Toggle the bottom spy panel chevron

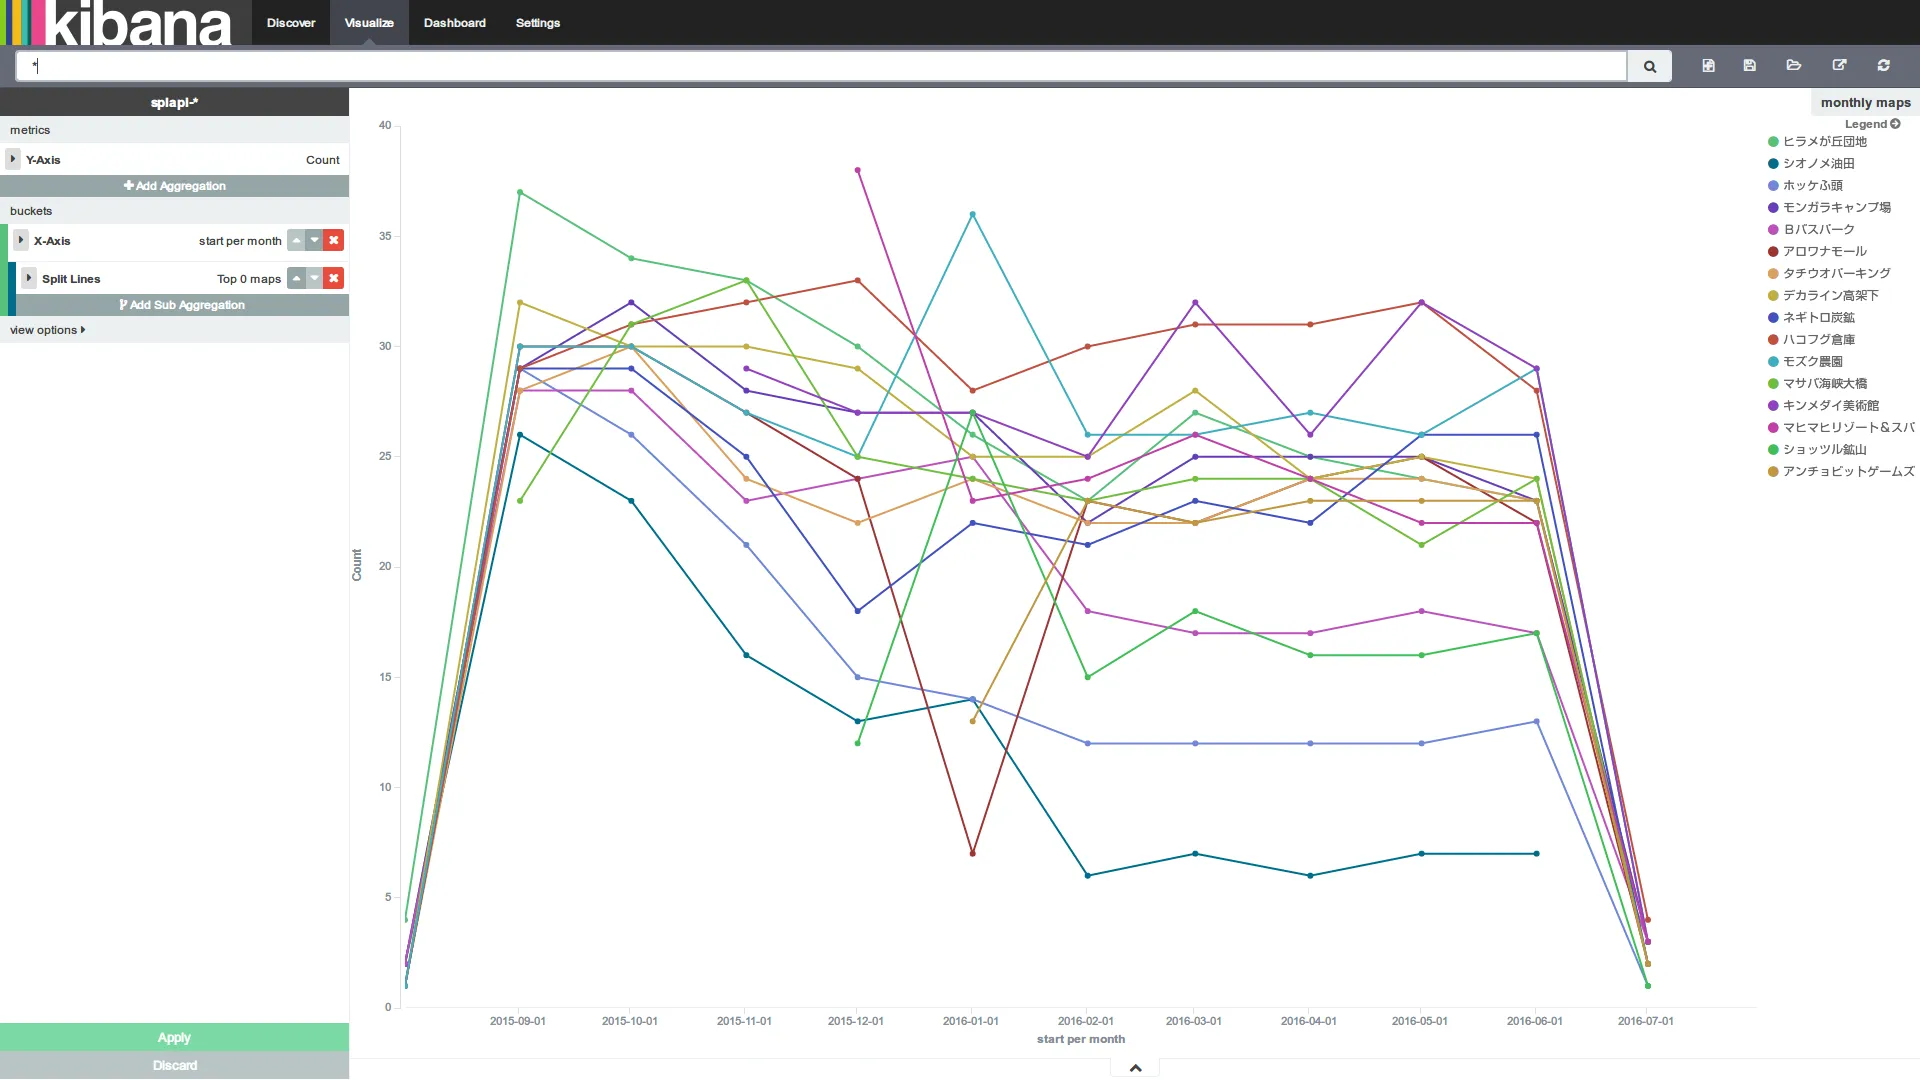point(1135,1068)
